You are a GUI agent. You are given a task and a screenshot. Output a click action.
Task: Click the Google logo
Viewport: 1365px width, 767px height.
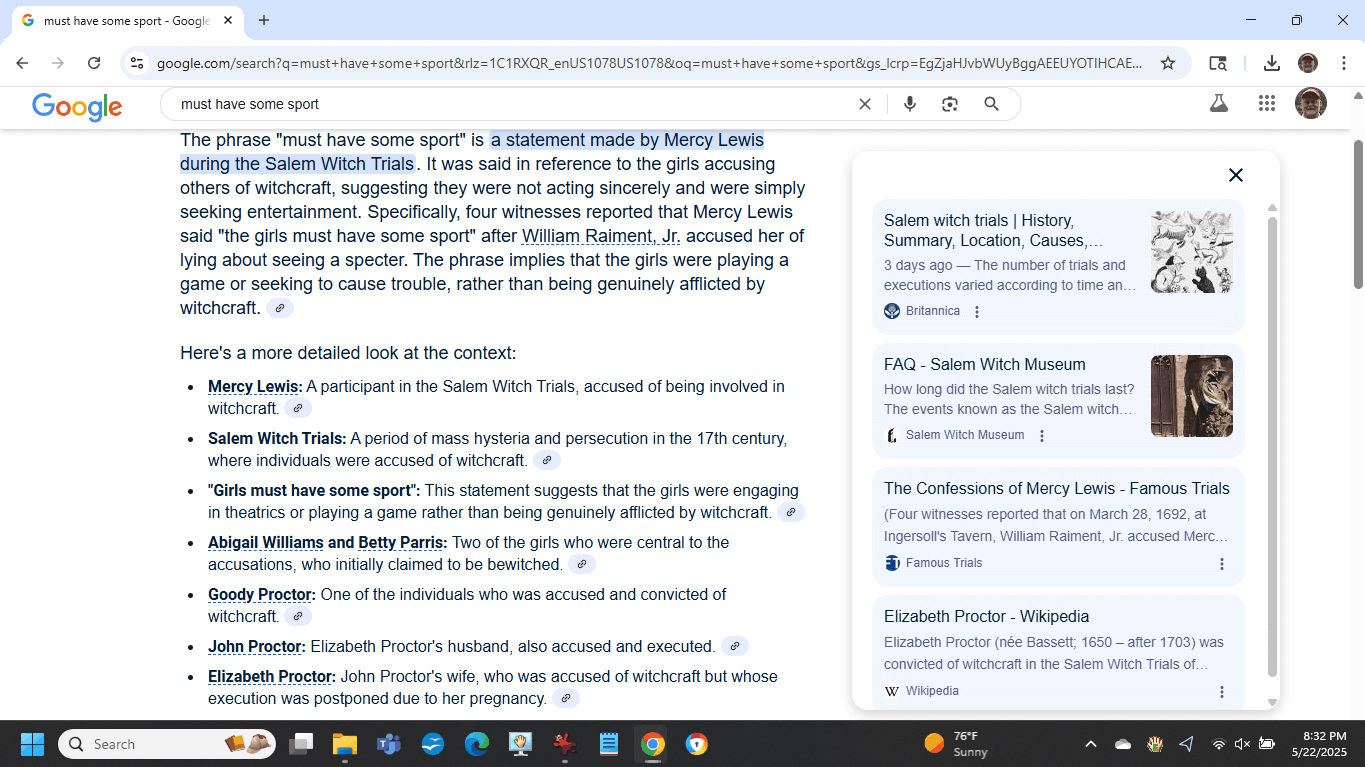click(77, 106)
